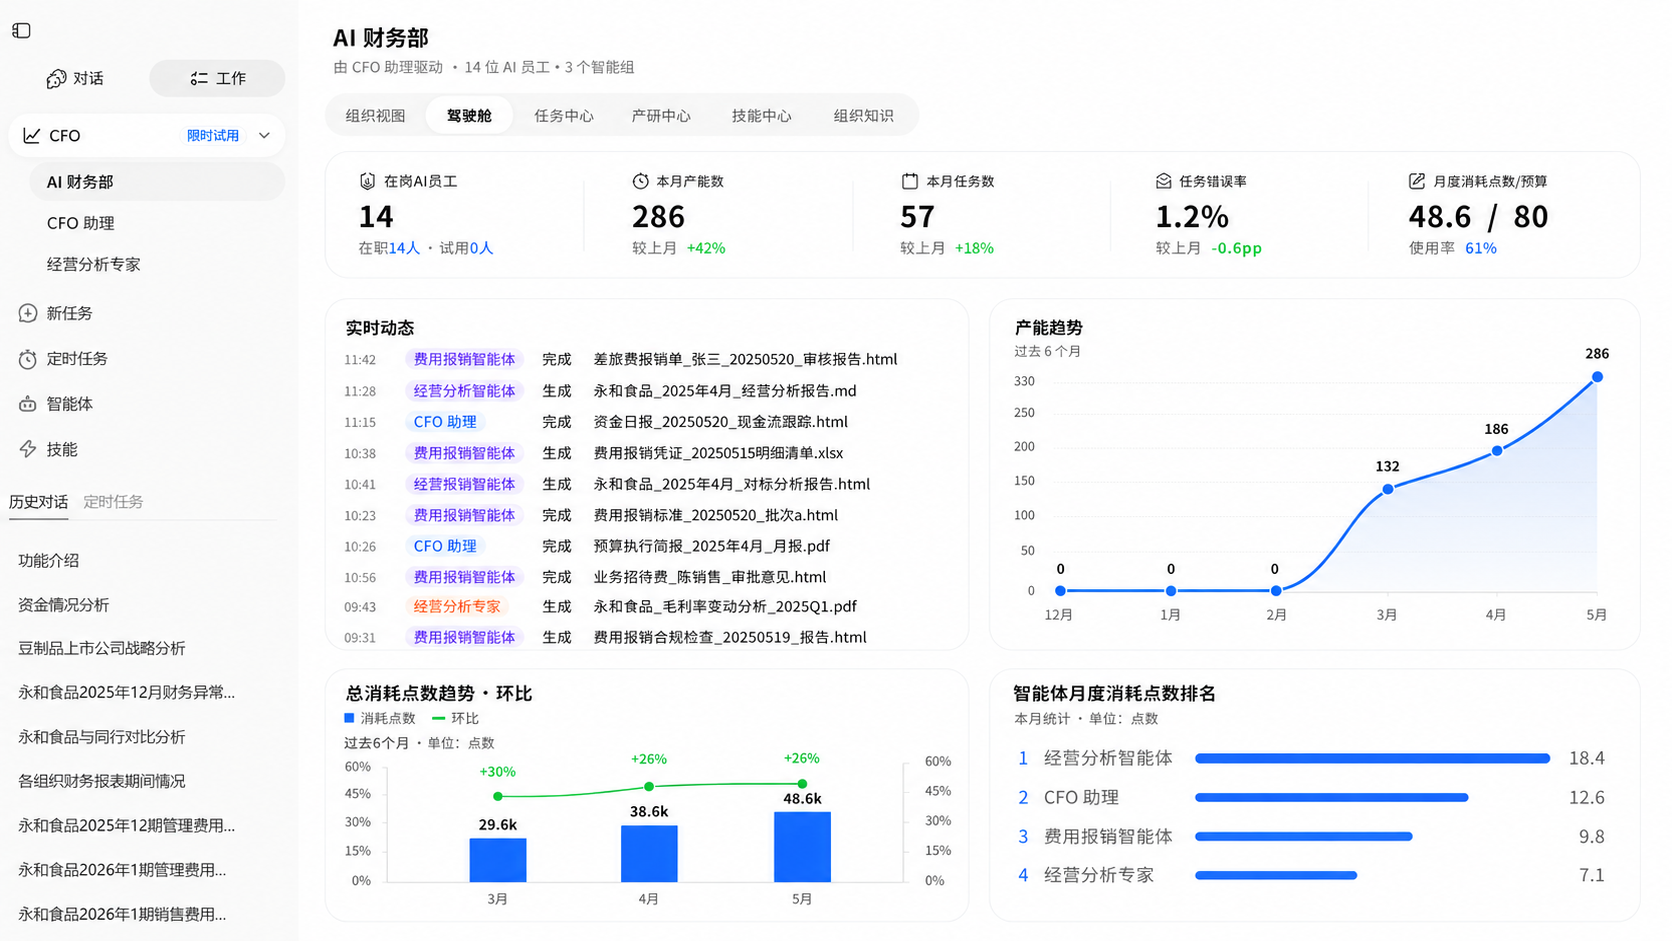
Task: Click the robot icon for 智能体
Action: [x=28, y=404]
